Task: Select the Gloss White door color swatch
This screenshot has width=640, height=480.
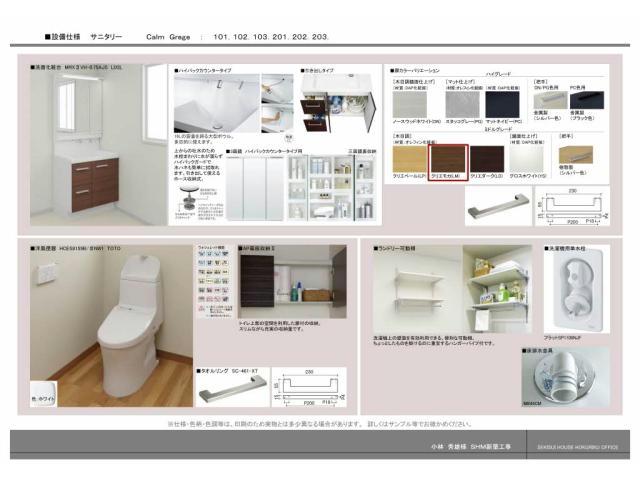Action: [527, 159]
